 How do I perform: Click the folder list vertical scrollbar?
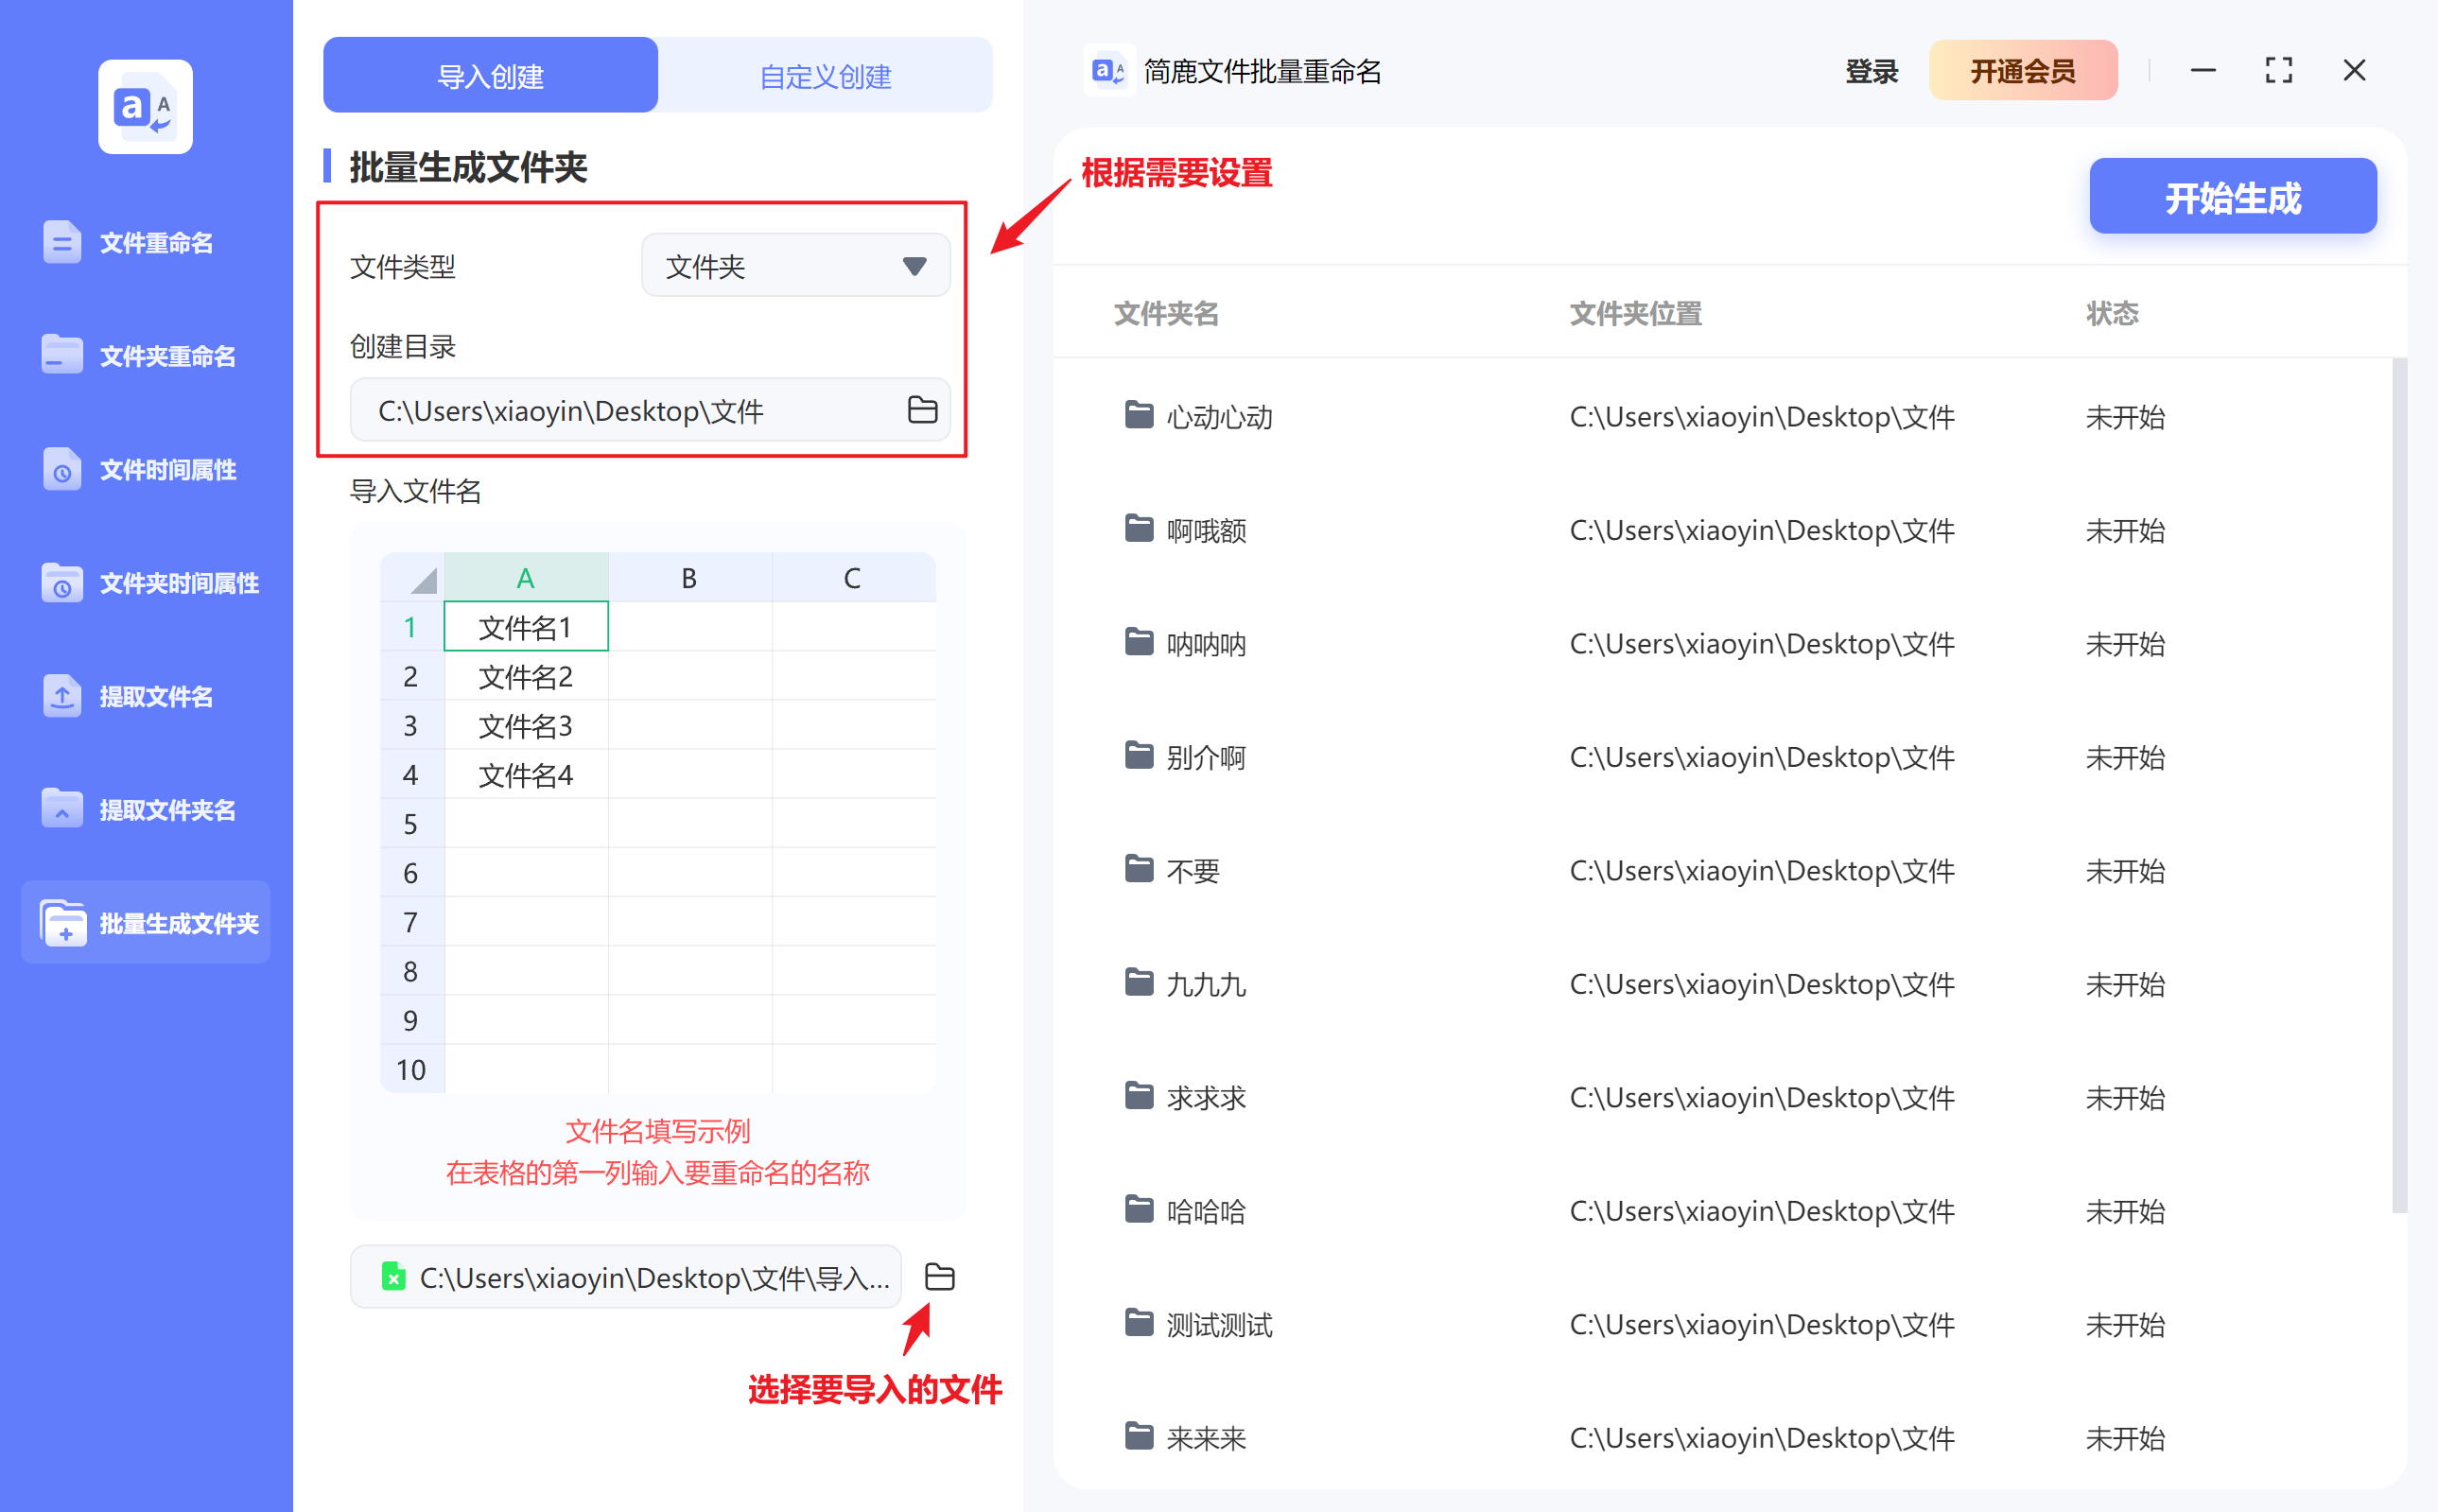tap(2398, 785)
